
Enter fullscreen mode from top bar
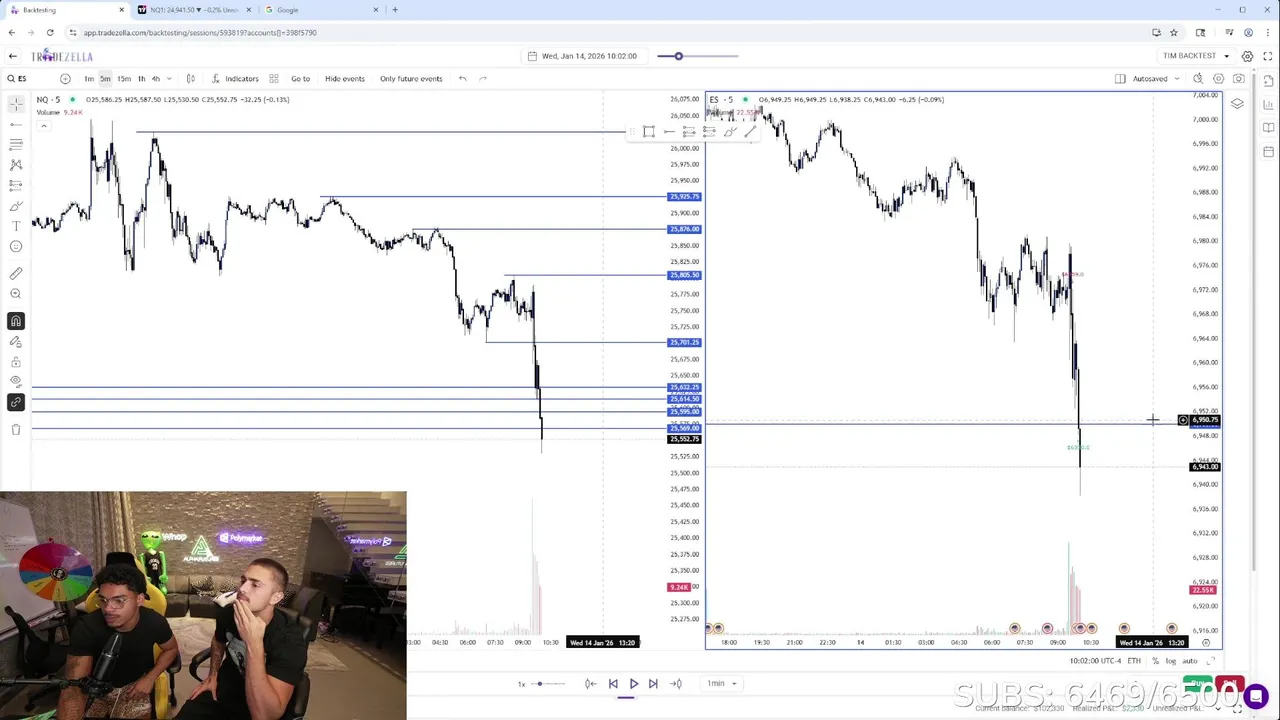[1267, 56]
